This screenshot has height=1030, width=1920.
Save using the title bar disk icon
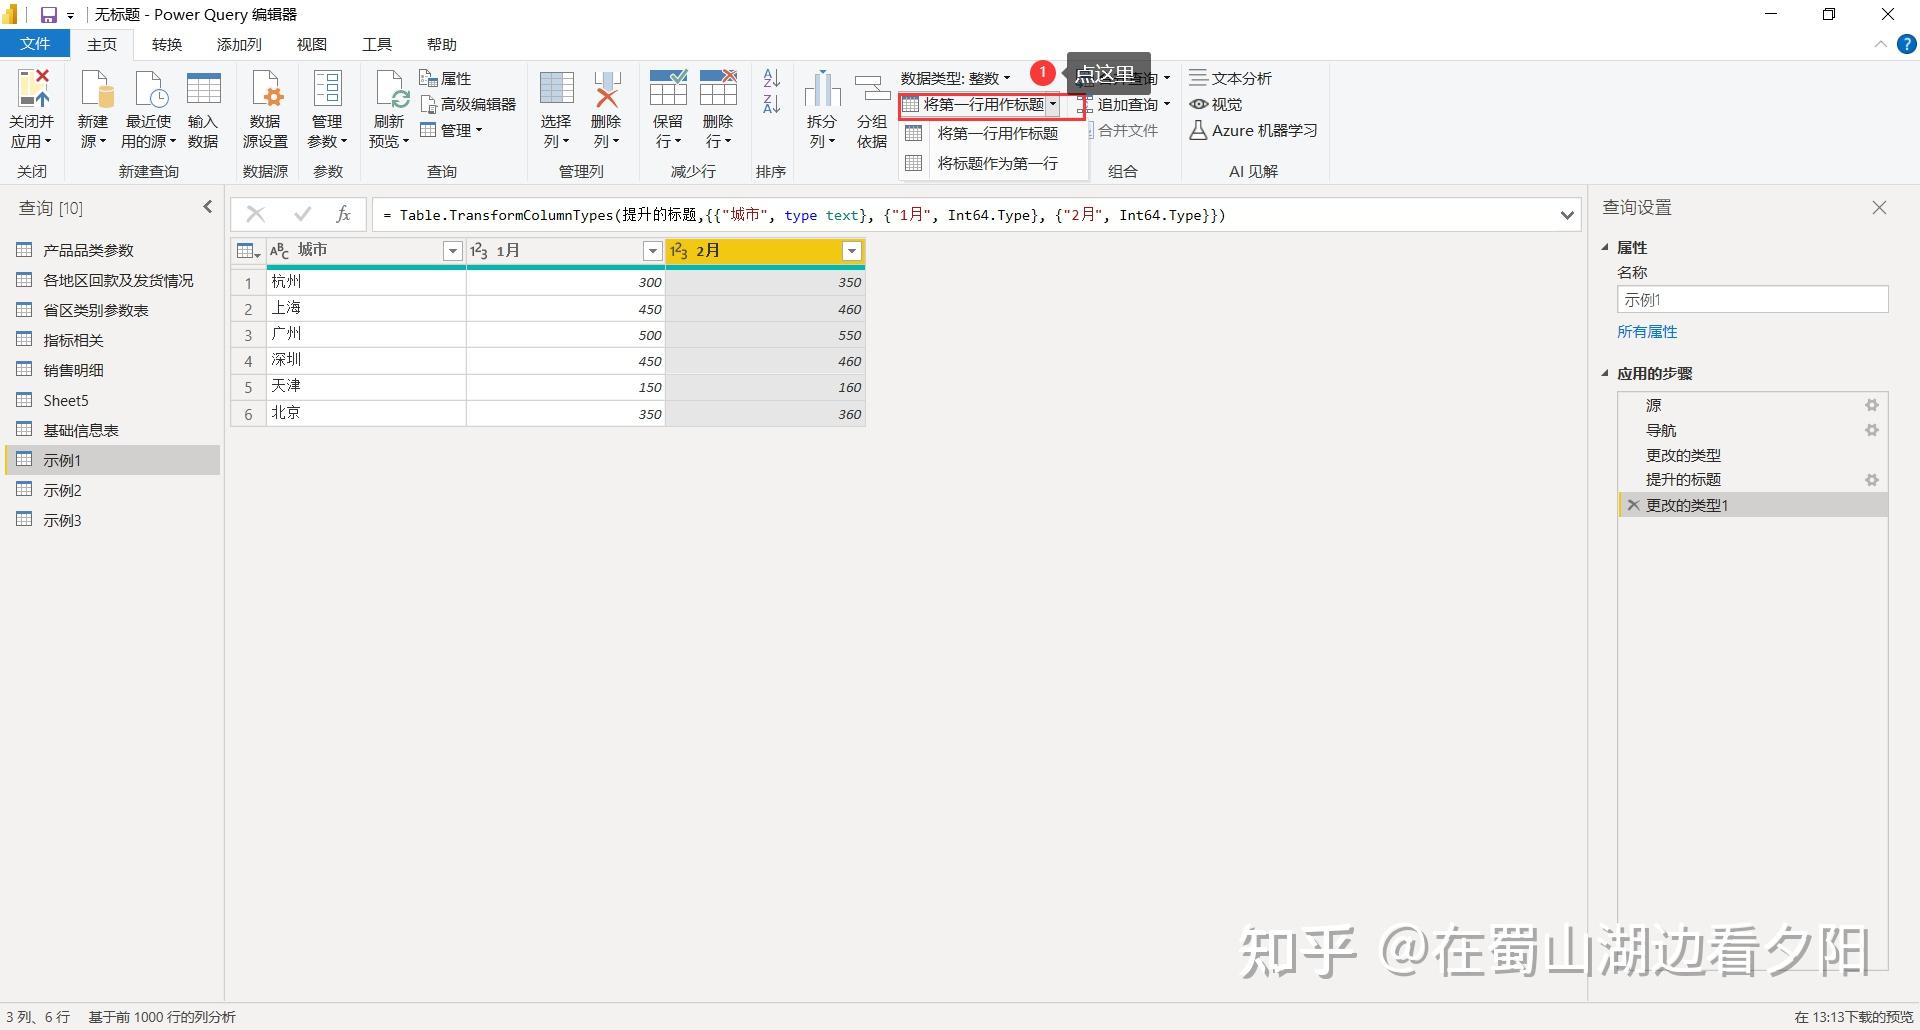(x=48, y=15)
